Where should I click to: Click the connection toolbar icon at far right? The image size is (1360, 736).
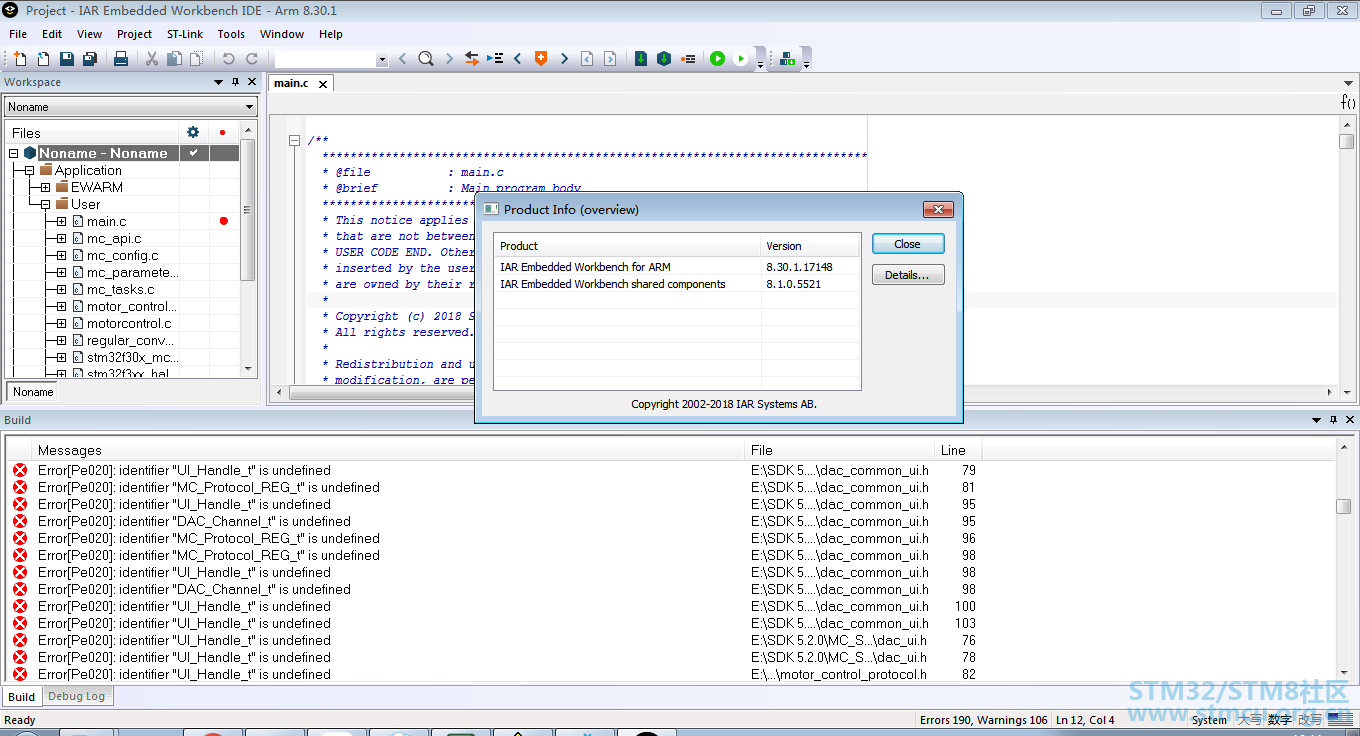click(788, 59)
